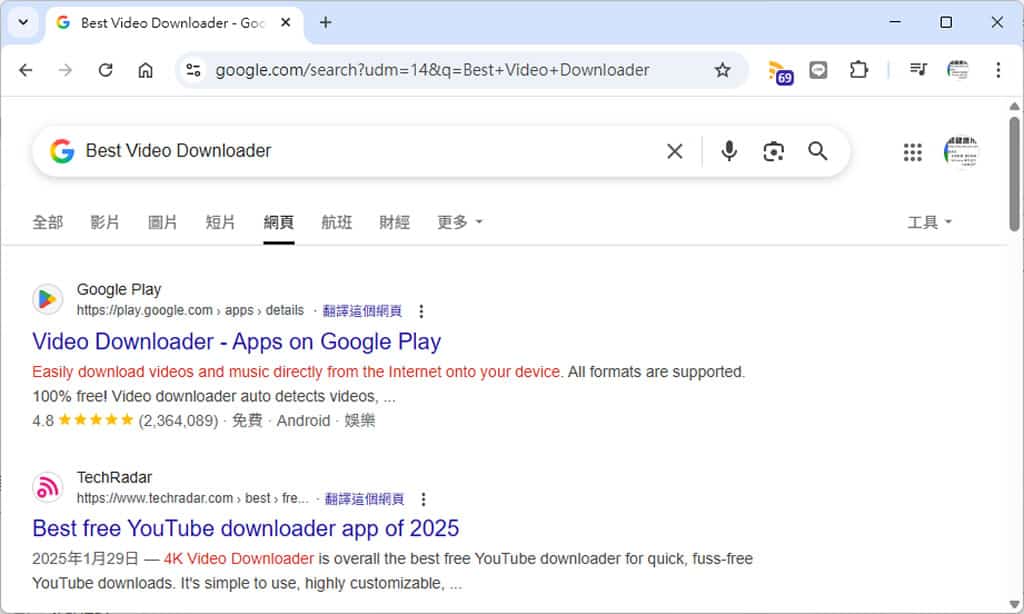The image size is (1024, 614).
Task: Expand the 更多 filter dropdown
Action: coord(460,222)
